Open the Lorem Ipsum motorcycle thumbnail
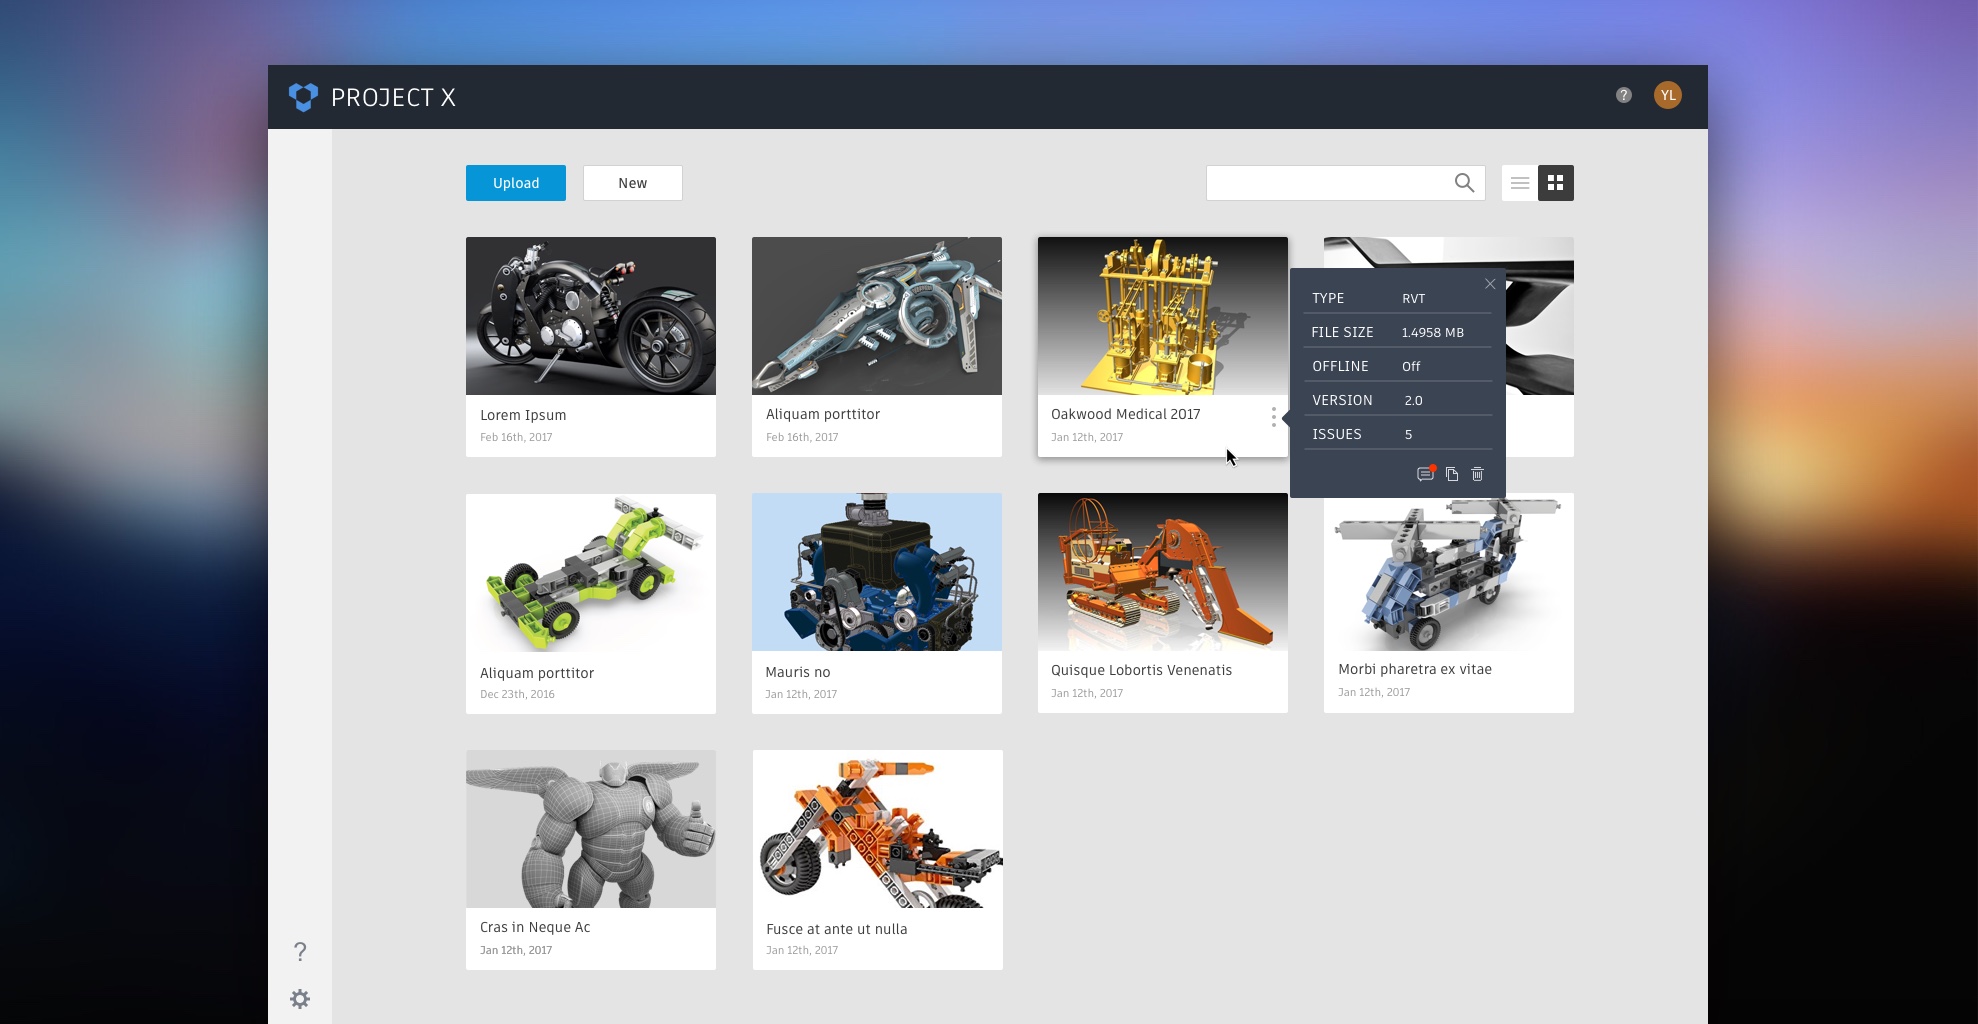Image resolution: width=1978 pixels, height=1024 pixels. click(x=591, y=316)
